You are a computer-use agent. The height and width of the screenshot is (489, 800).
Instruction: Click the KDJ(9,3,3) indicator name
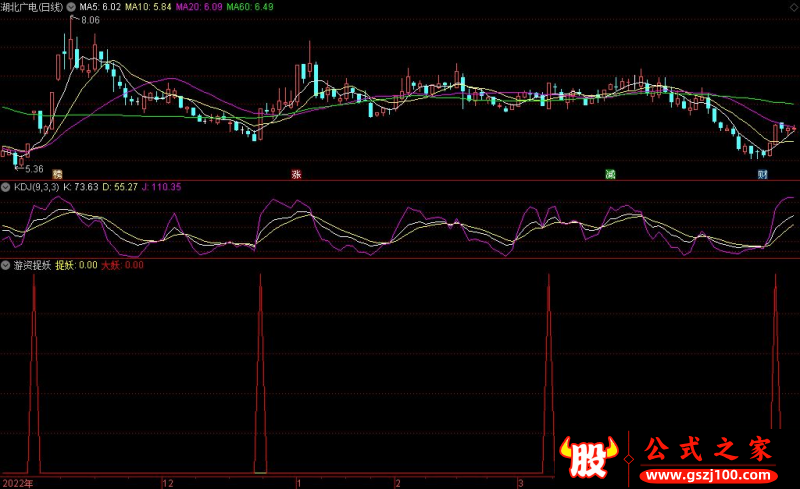click(x=36, y=186)
